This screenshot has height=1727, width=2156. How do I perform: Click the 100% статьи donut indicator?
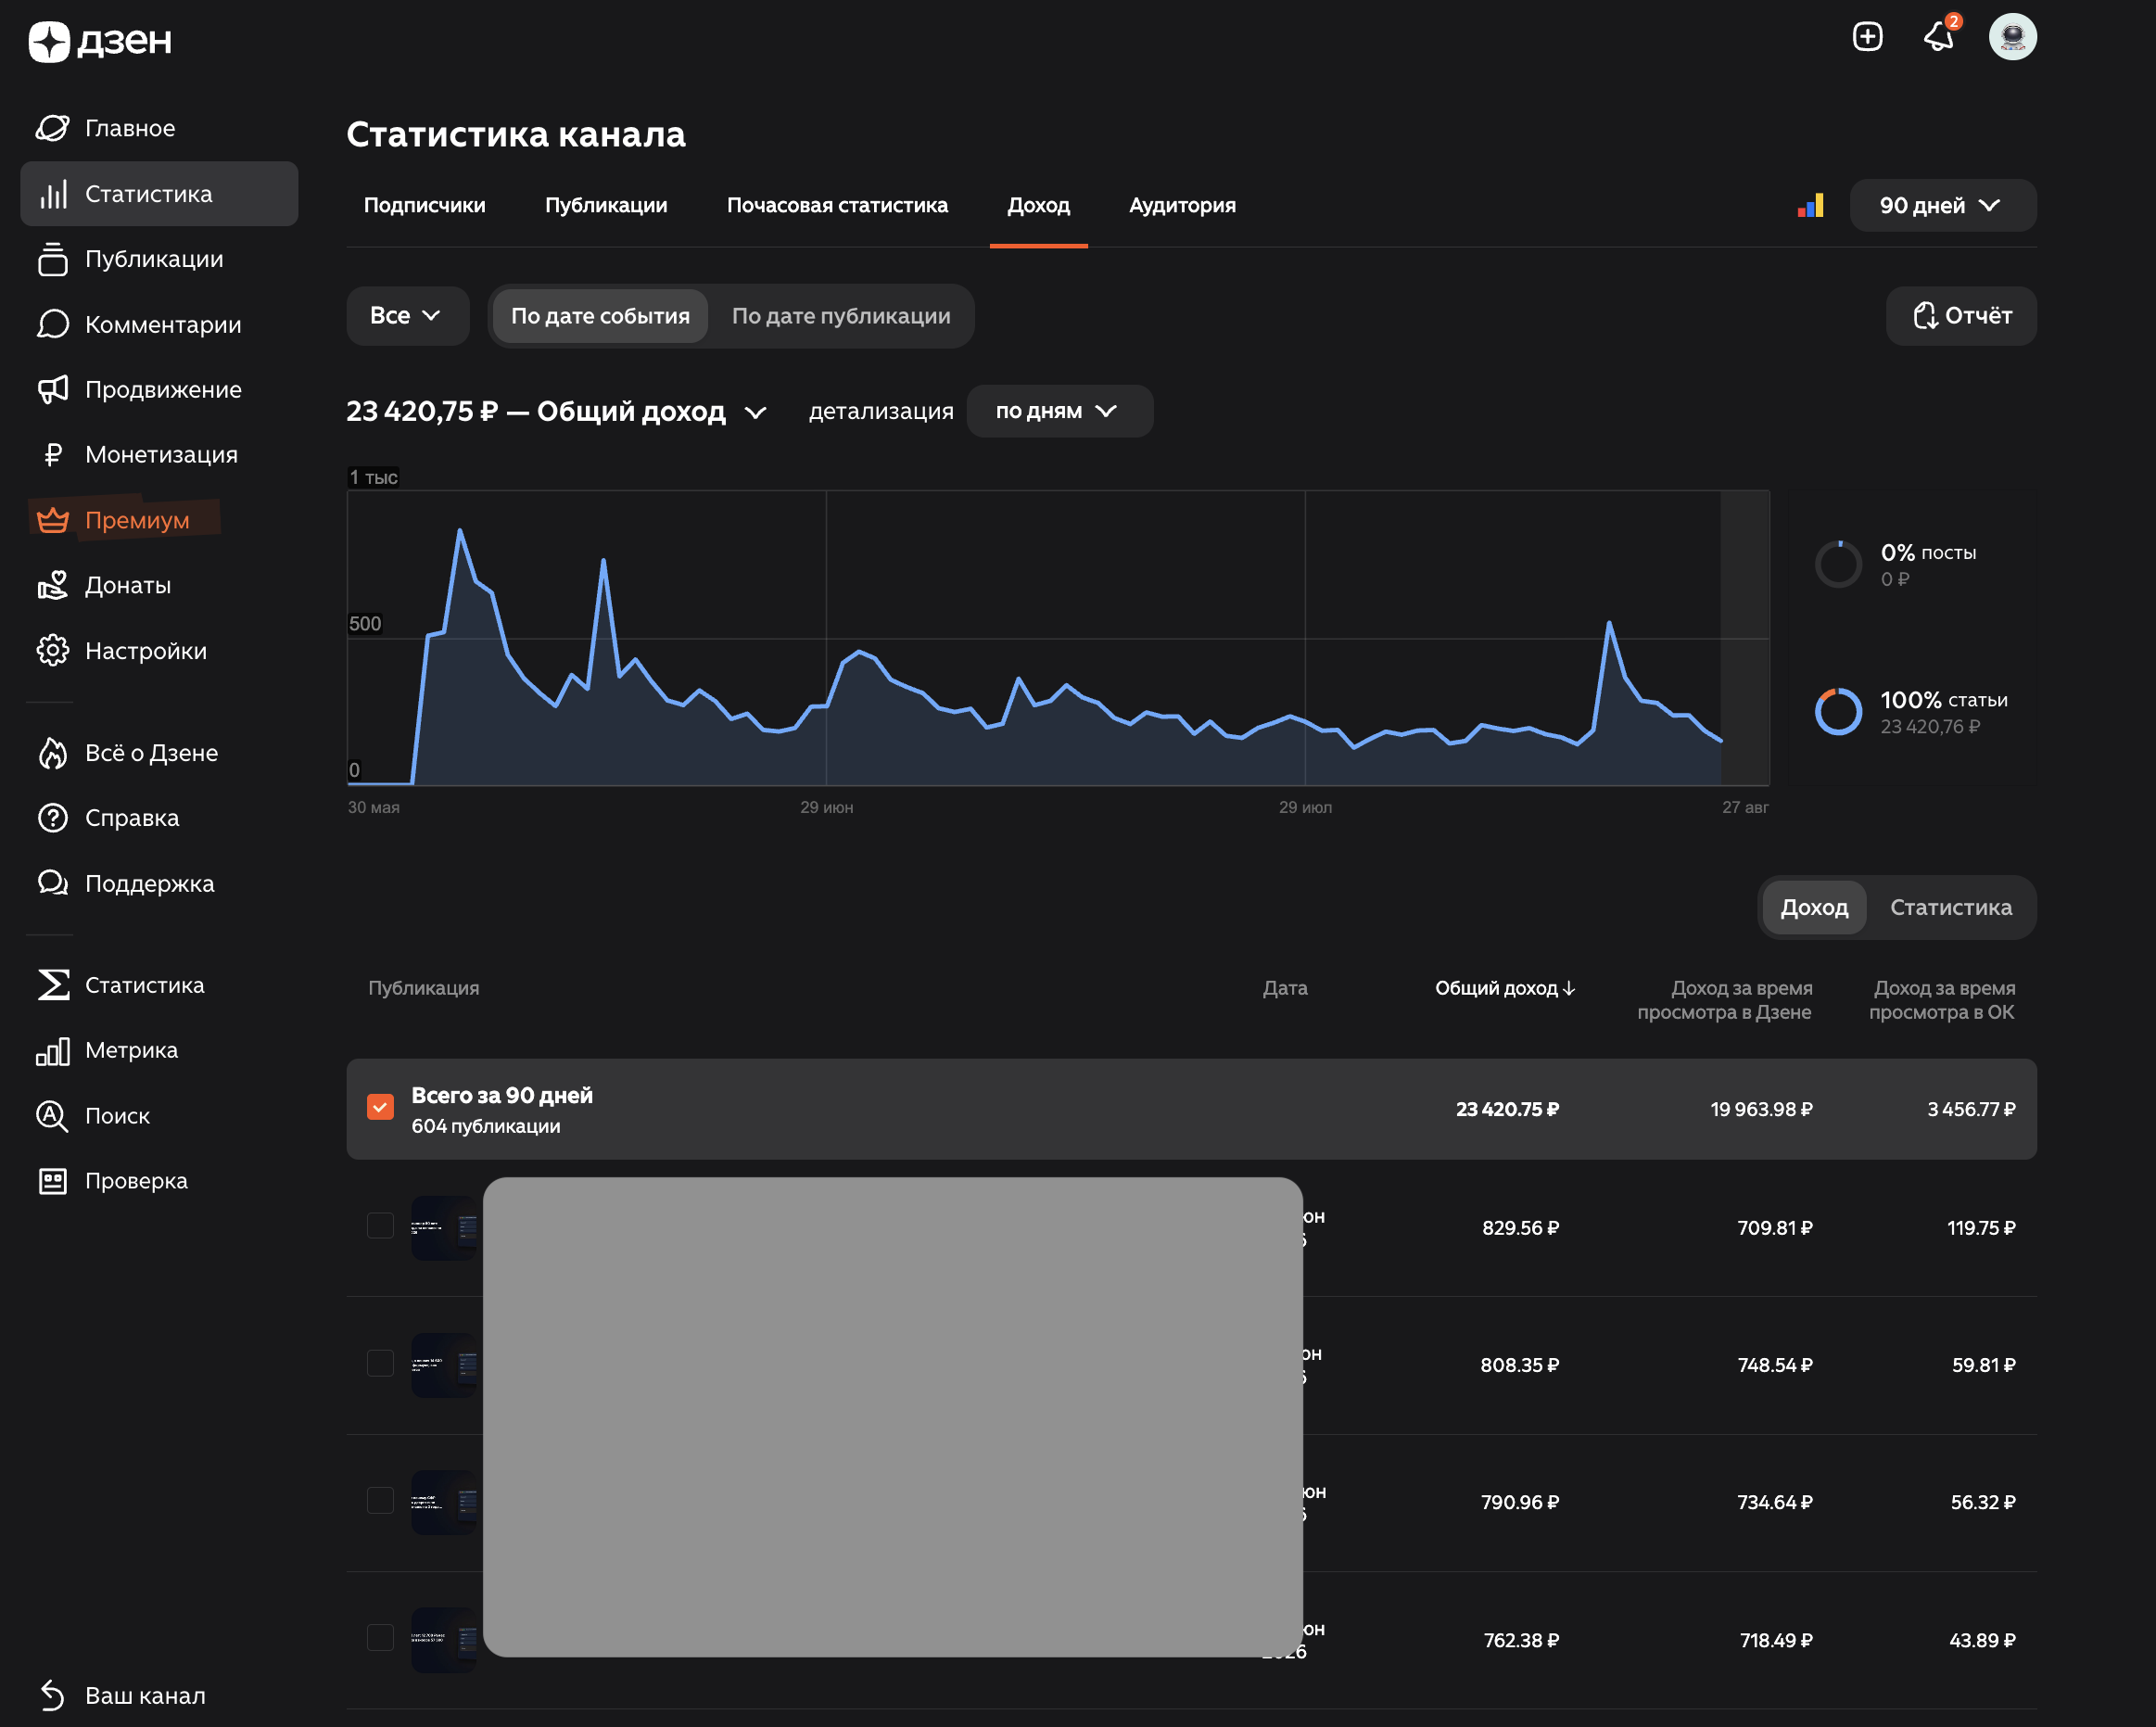click(1838, 712)
